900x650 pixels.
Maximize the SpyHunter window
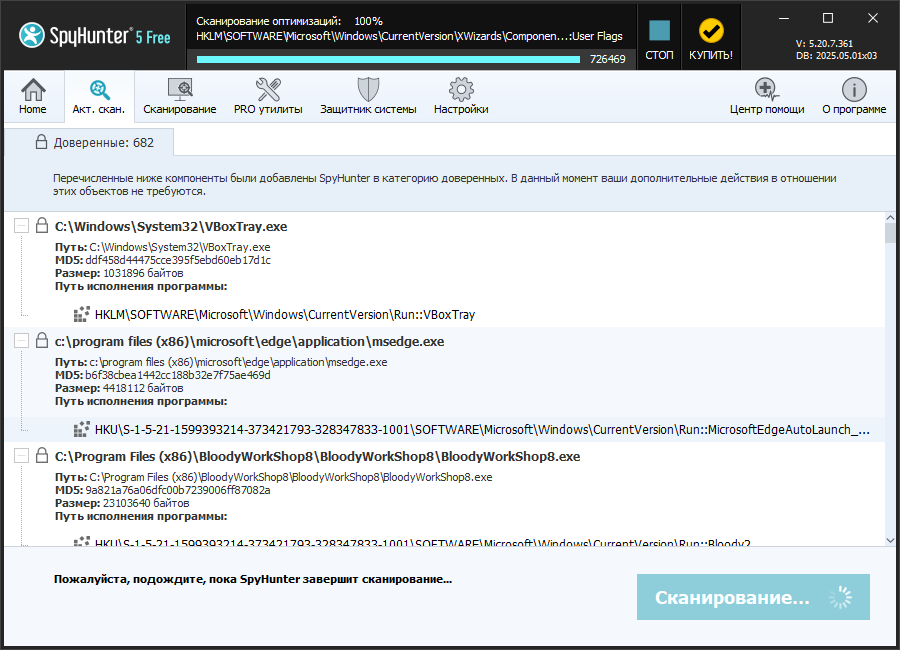click(x=828, y=18)
